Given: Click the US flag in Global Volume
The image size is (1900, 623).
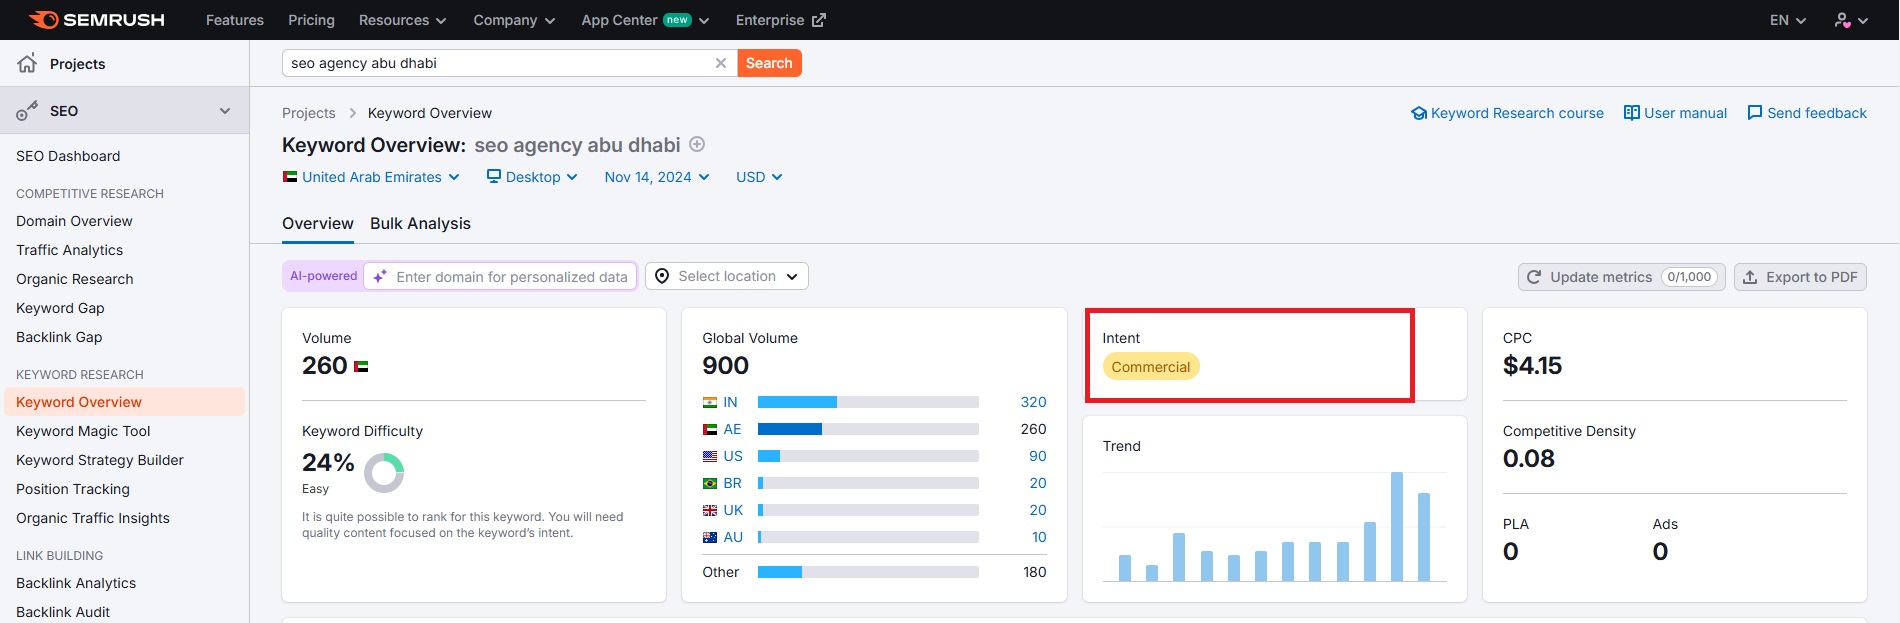Looking at the screenshot, I should [710, 456].
